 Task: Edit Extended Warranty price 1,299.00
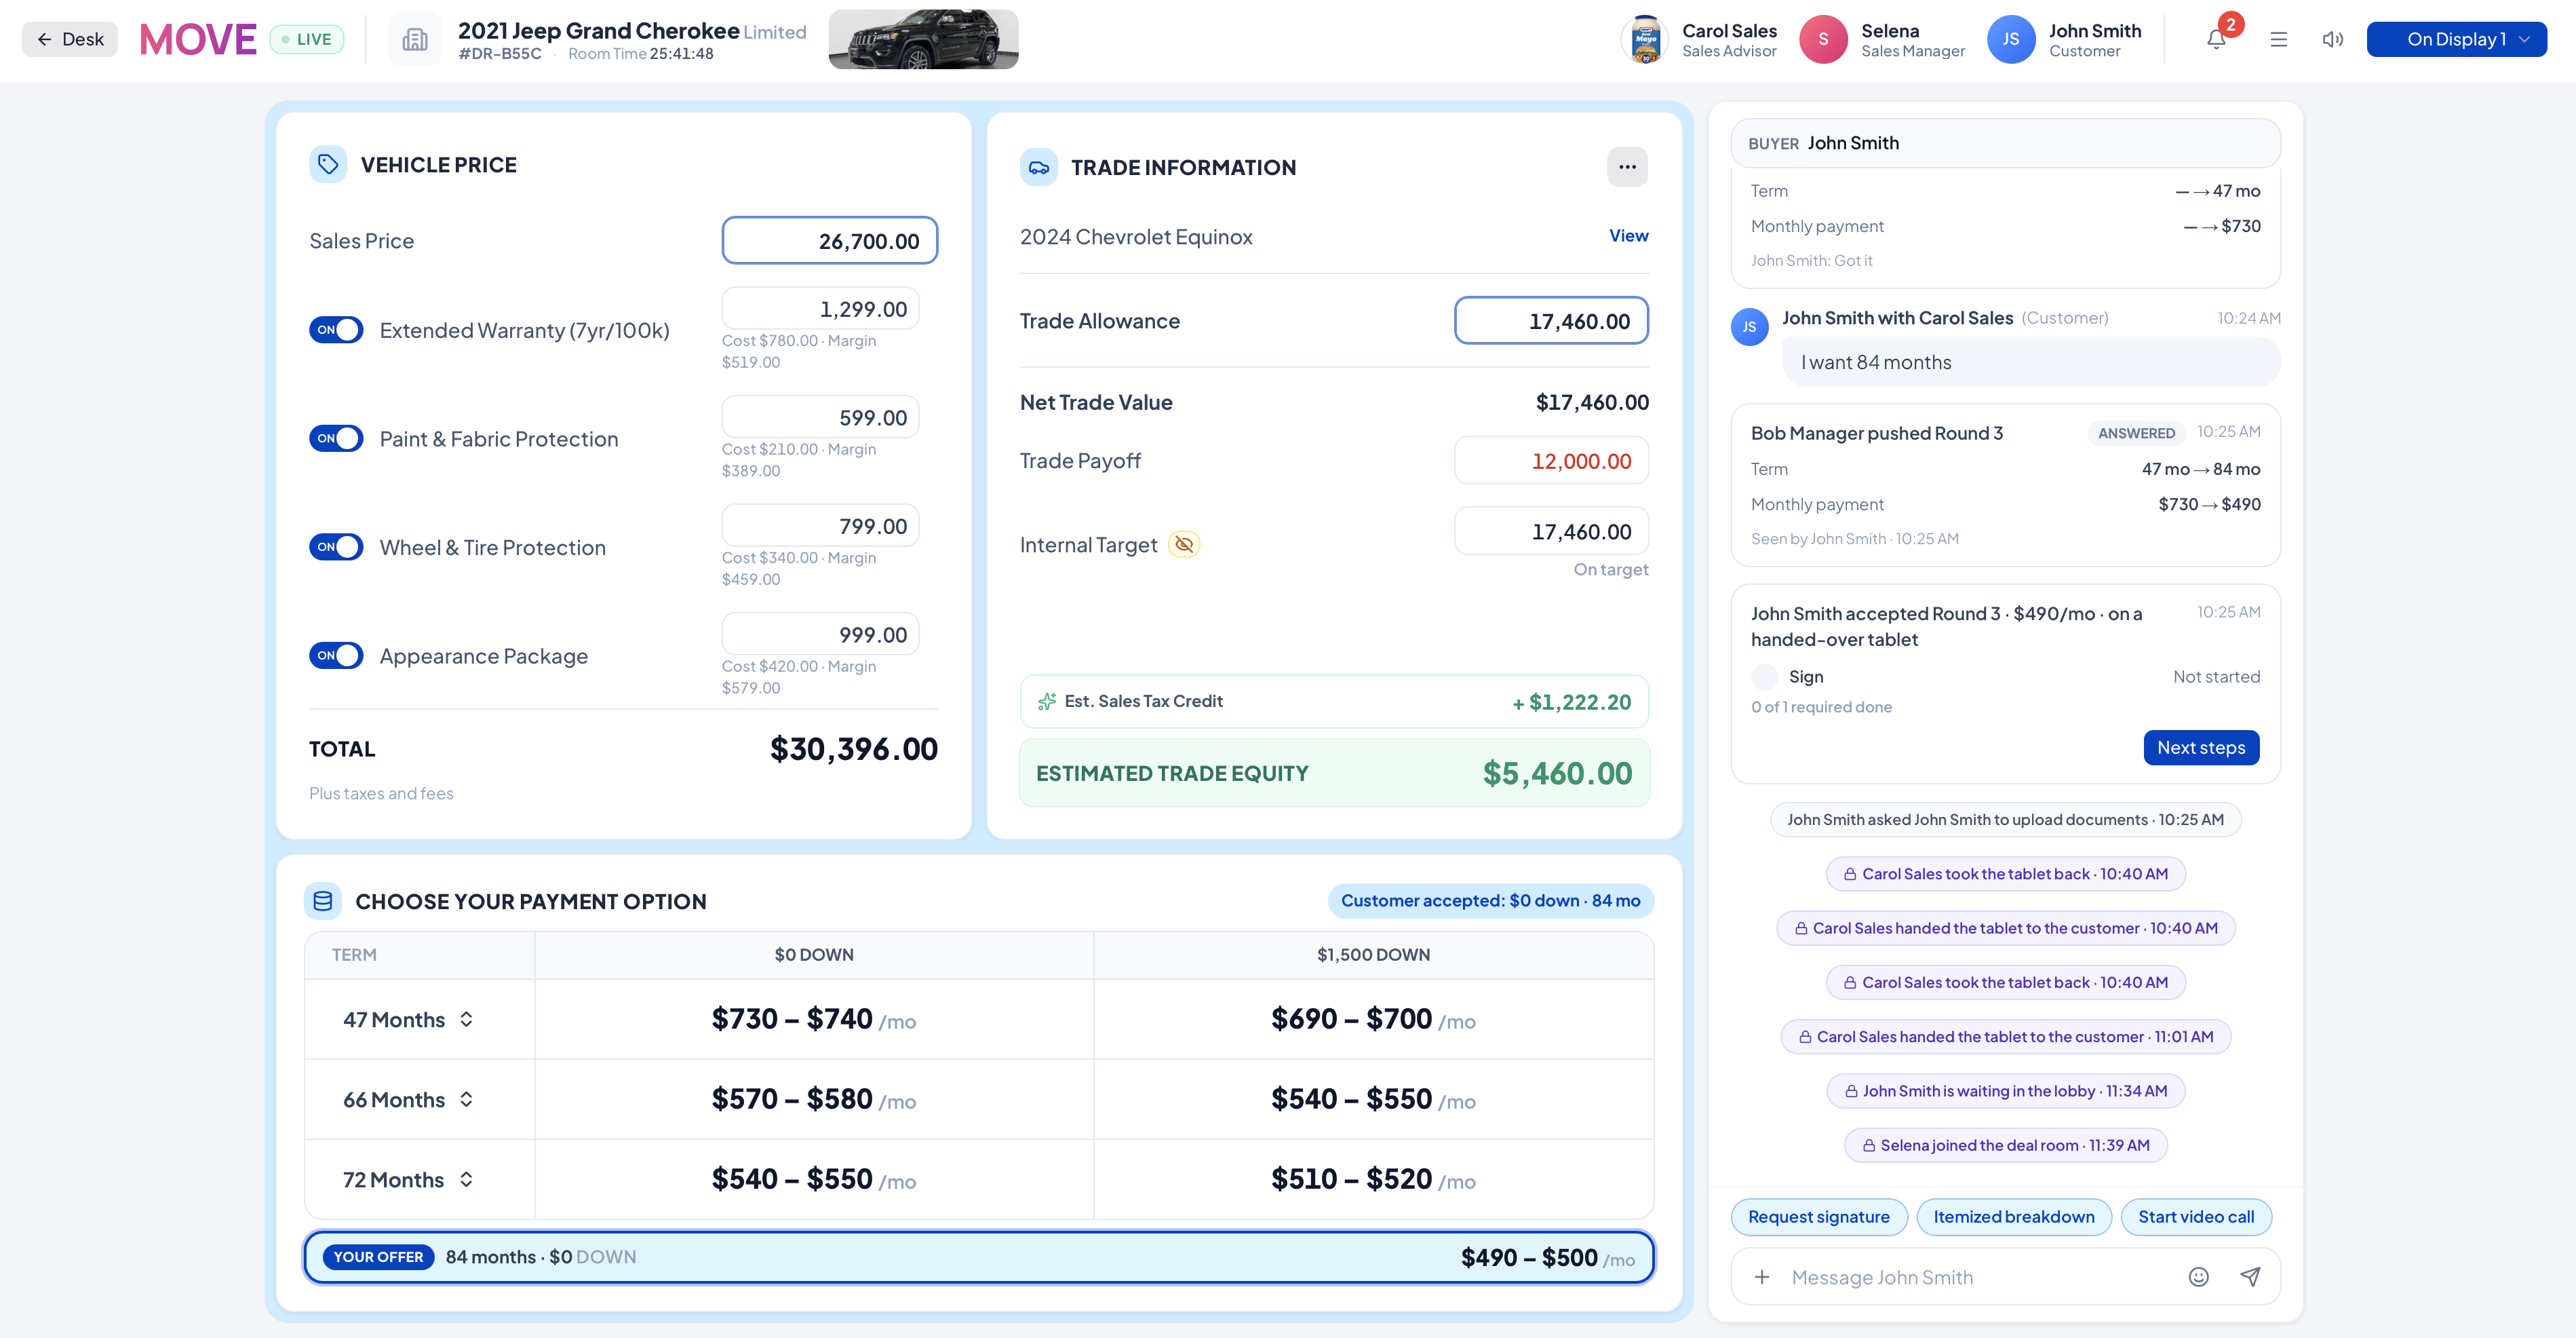(820, 309)
